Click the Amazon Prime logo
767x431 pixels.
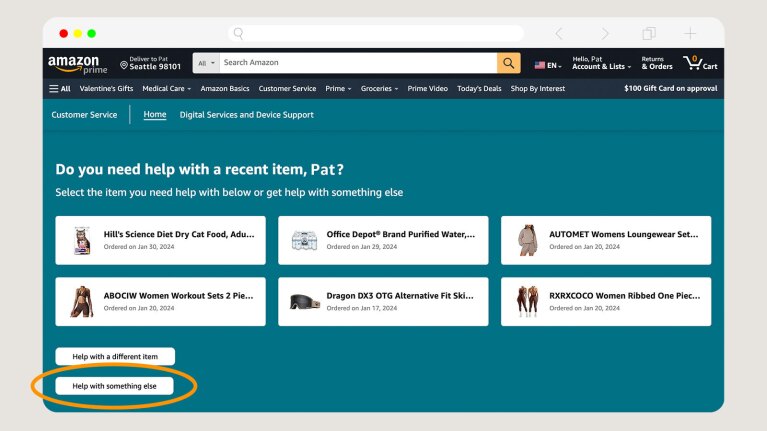(x=77, y=65)
